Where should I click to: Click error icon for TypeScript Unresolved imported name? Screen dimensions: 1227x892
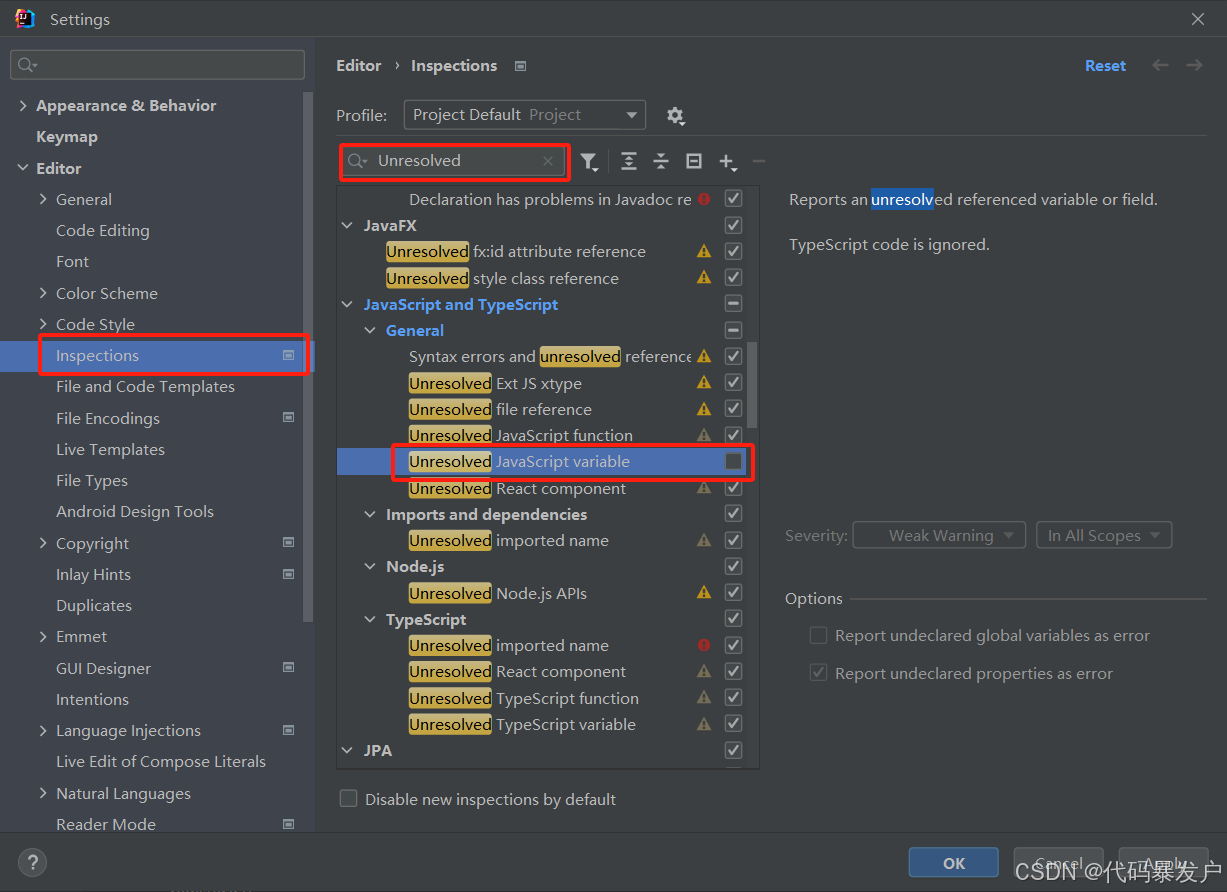click(704, 646)
